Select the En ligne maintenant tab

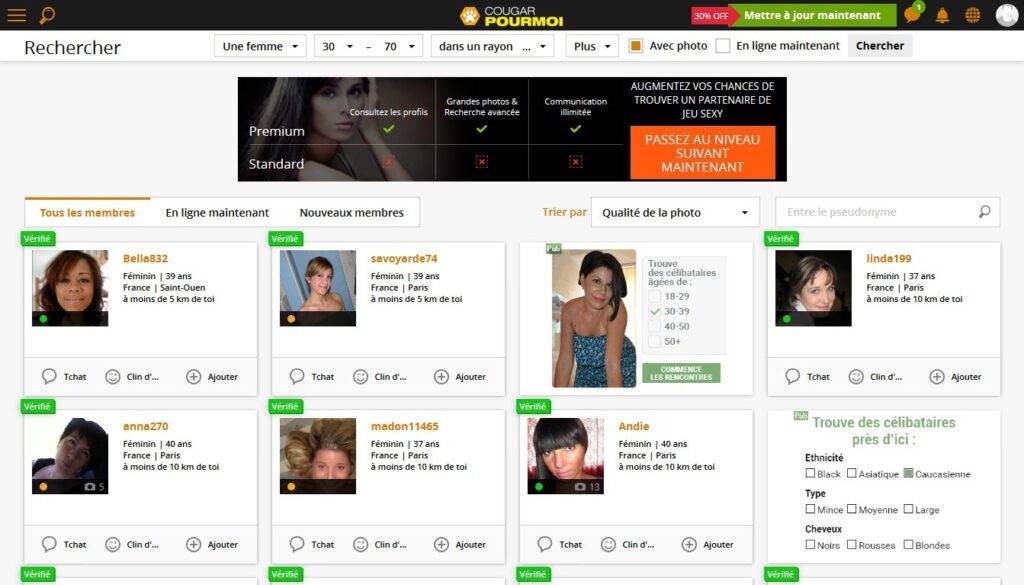pos(217,212)
